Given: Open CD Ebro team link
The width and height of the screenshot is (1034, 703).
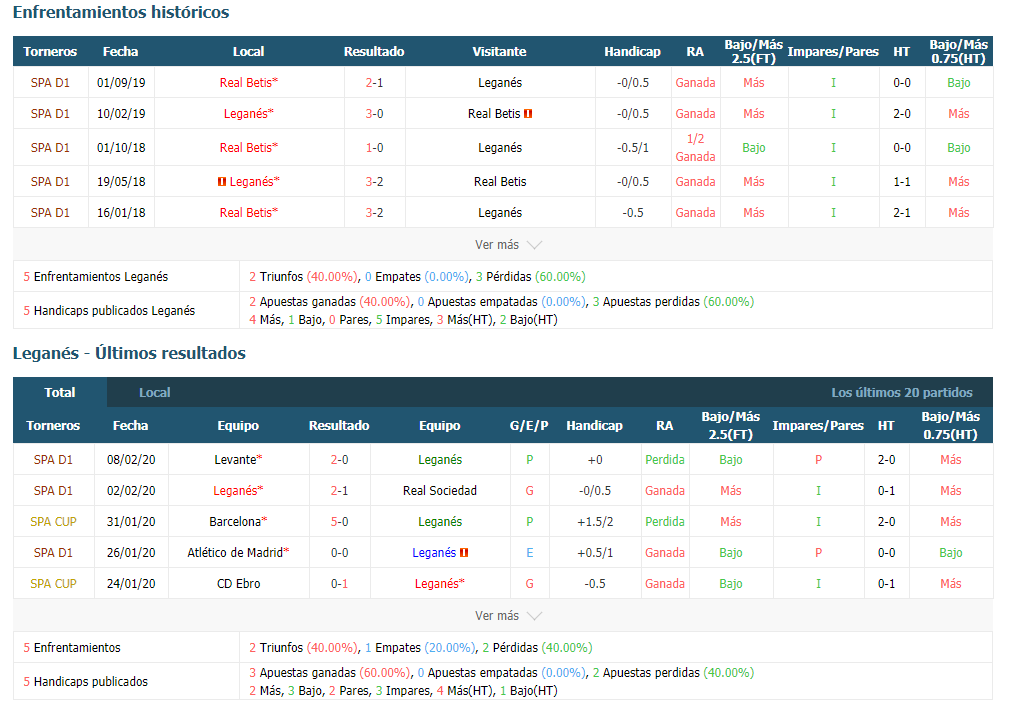Looking at the screenshot, I should coord(238,584).
